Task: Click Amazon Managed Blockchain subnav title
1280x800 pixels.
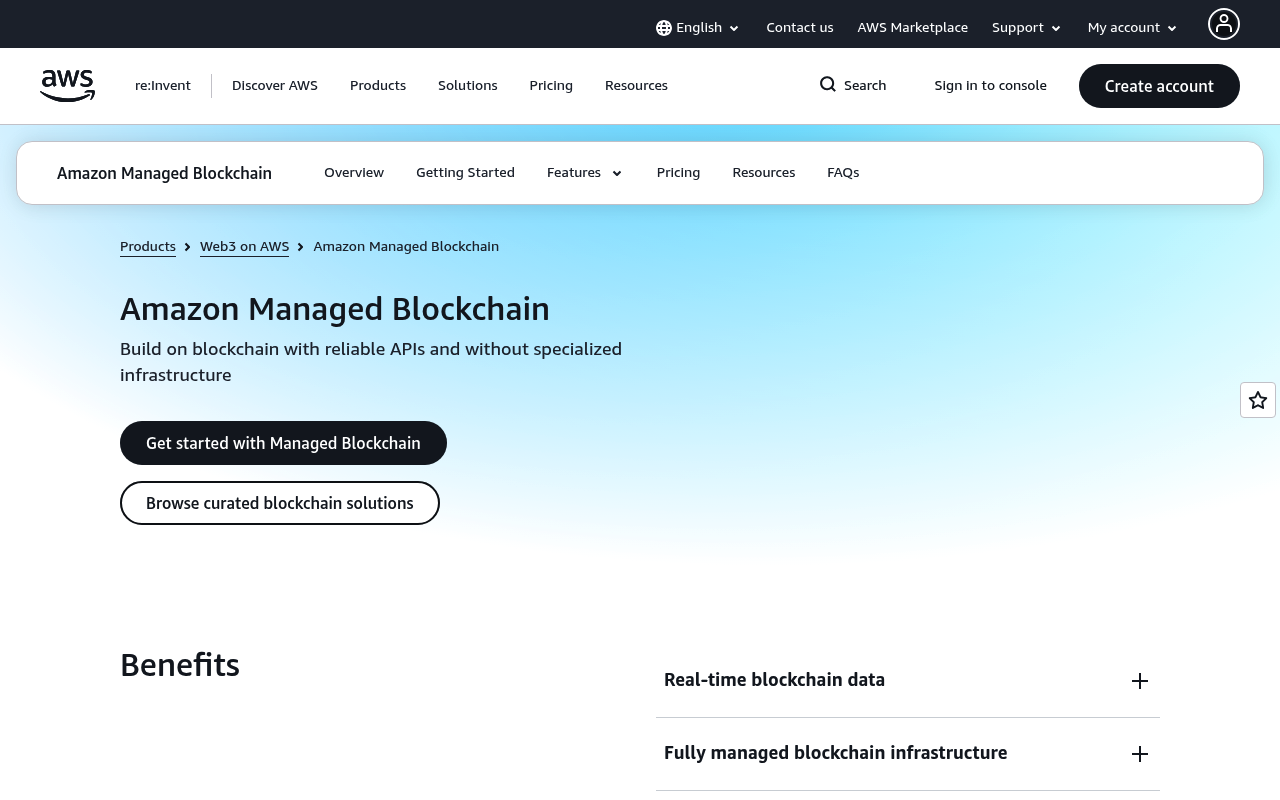Action: [164, 173]
